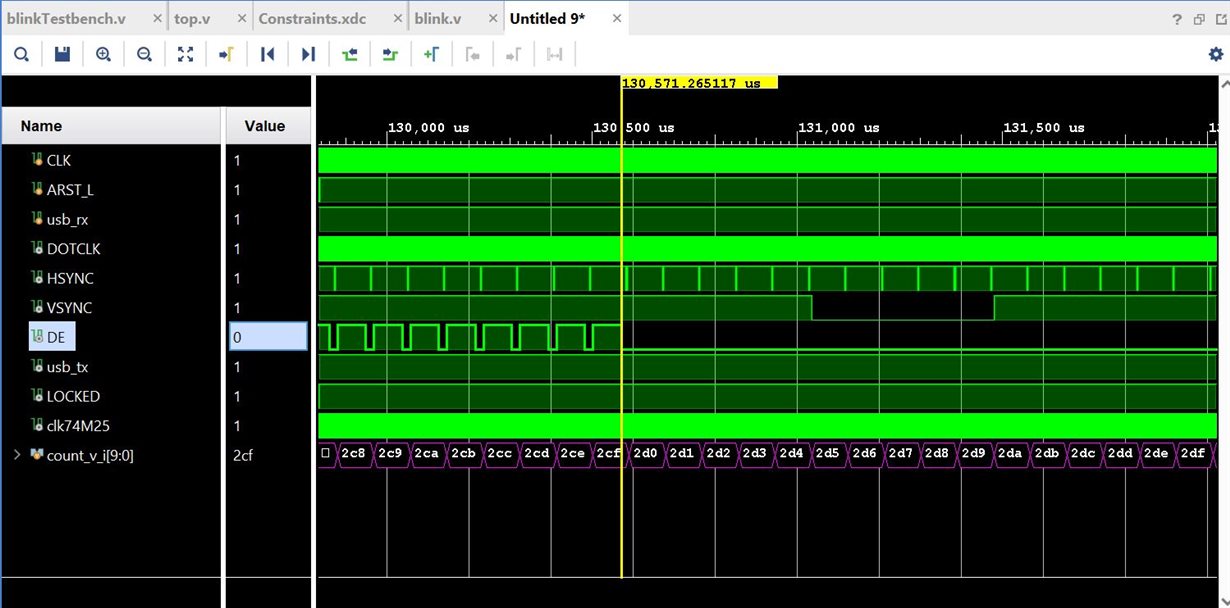This screenshot has height=608, width=1230.
Task: Click the 2d0 bus value segment
Action: click(645, 453)
